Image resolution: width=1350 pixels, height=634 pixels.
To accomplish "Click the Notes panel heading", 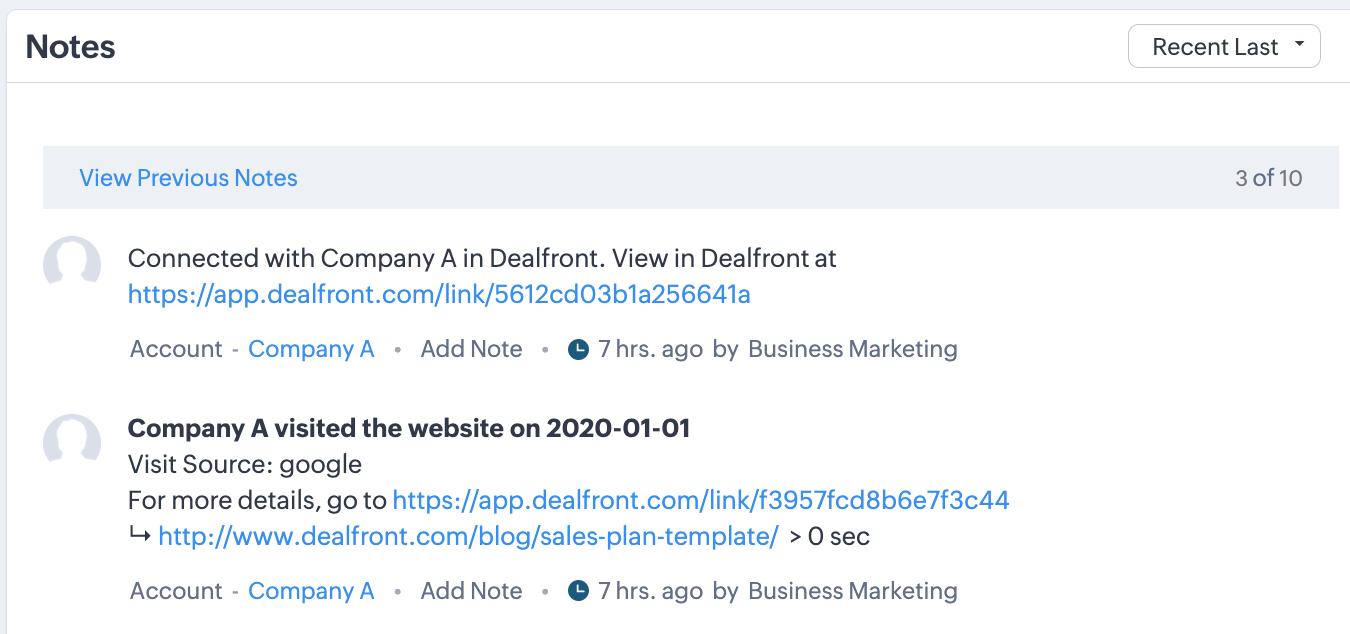I will point(69,46).
